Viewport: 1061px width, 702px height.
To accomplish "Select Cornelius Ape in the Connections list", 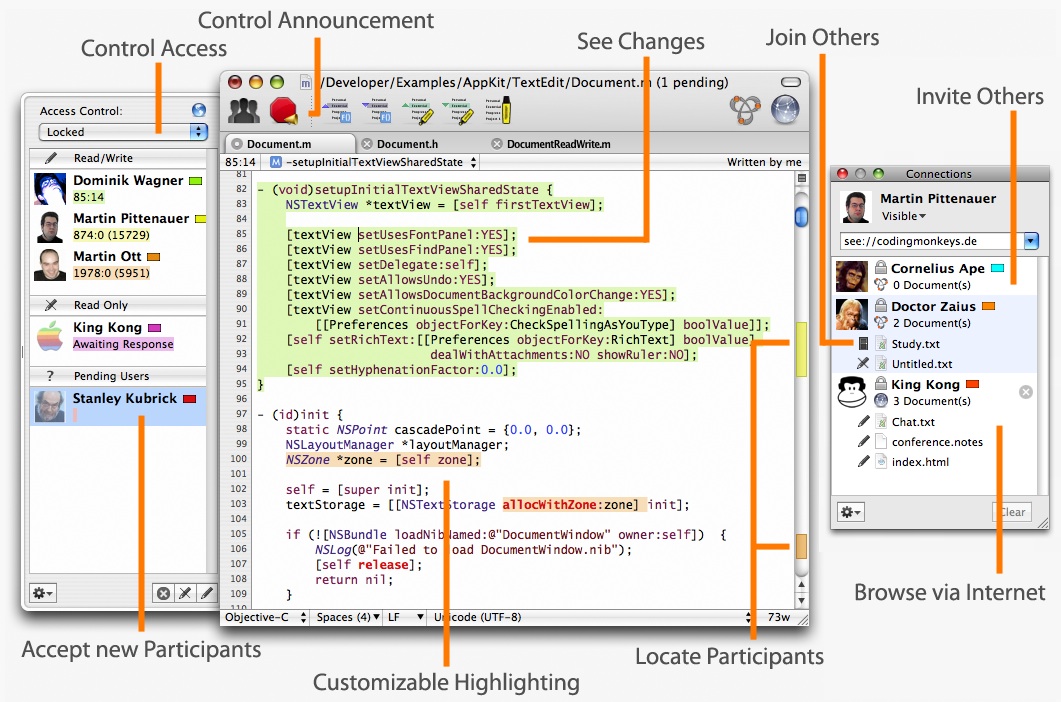I will 934,276.
